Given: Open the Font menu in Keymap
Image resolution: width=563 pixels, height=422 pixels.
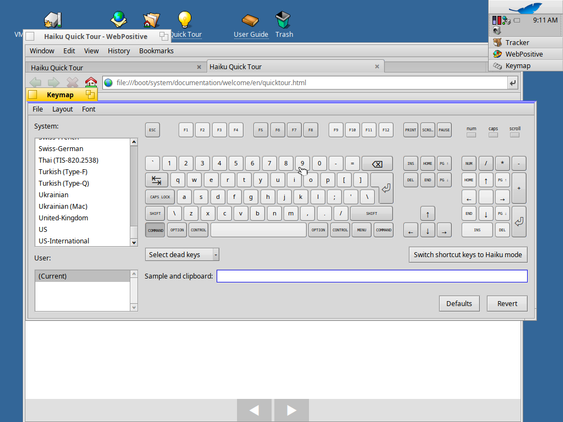Looking at the screenshot, I should tap(88, 109).
